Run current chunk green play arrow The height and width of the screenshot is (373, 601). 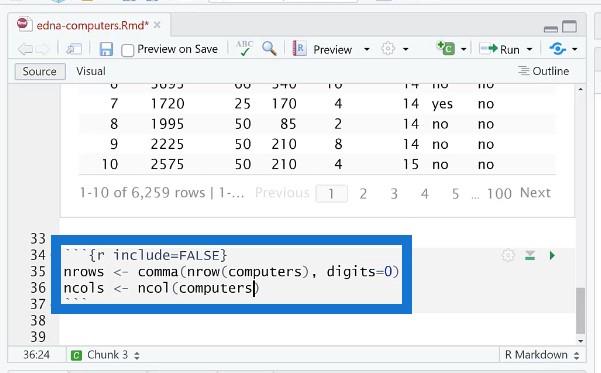(552, 255)
